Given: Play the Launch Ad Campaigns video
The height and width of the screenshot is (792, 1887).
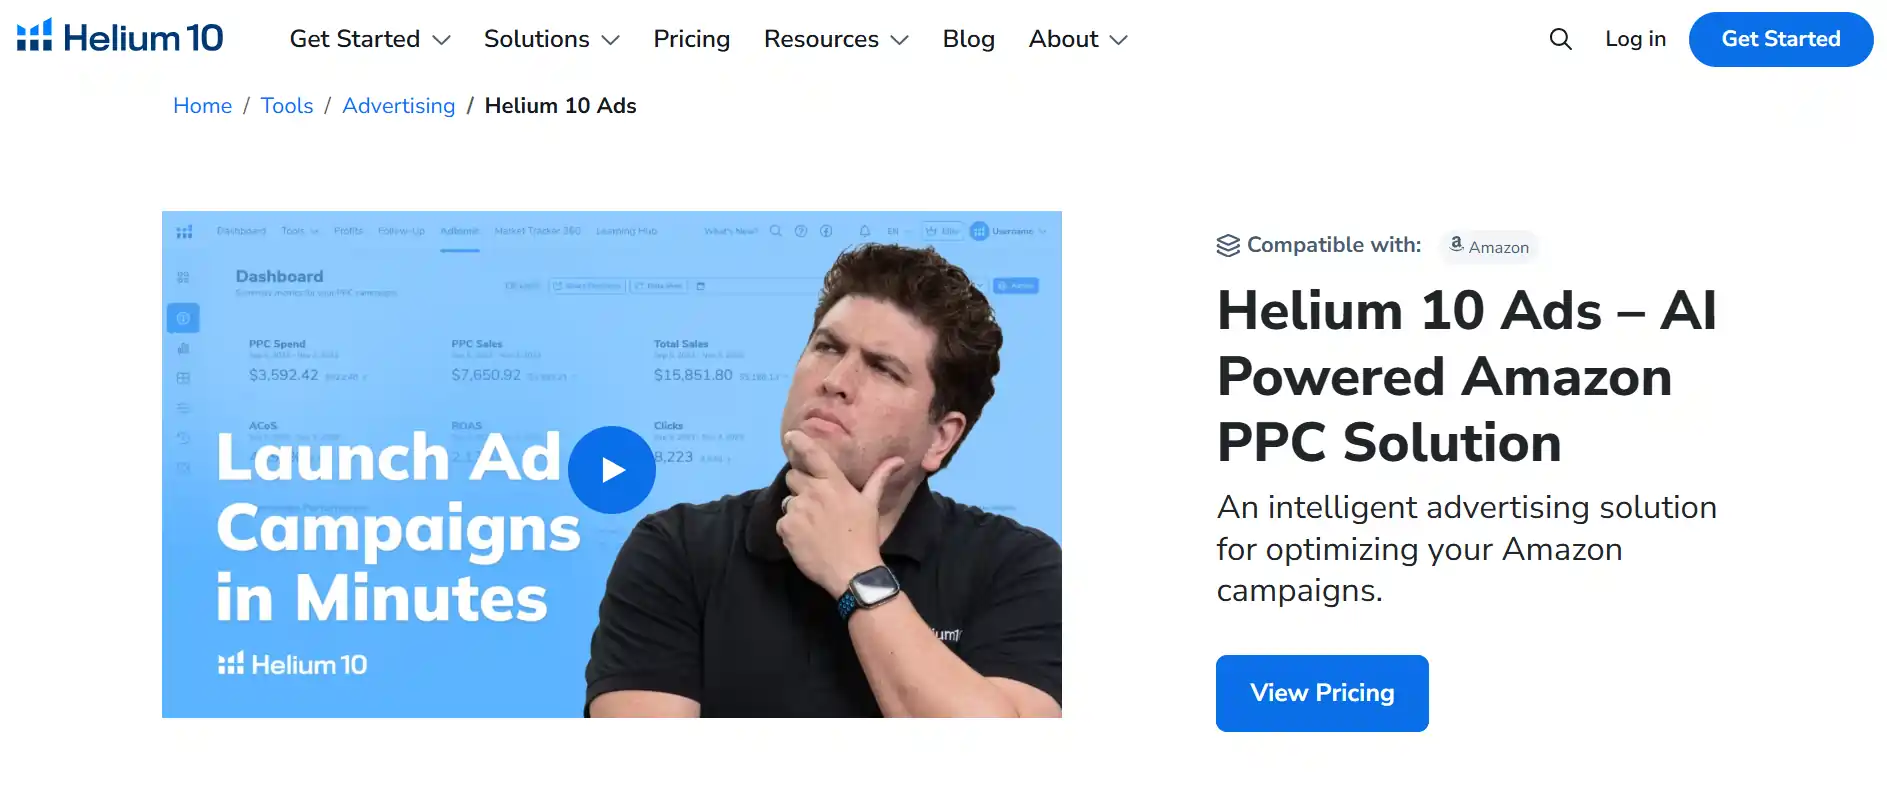Looking at the screenshot, I should pyautogui.click(x=612, y=469).
